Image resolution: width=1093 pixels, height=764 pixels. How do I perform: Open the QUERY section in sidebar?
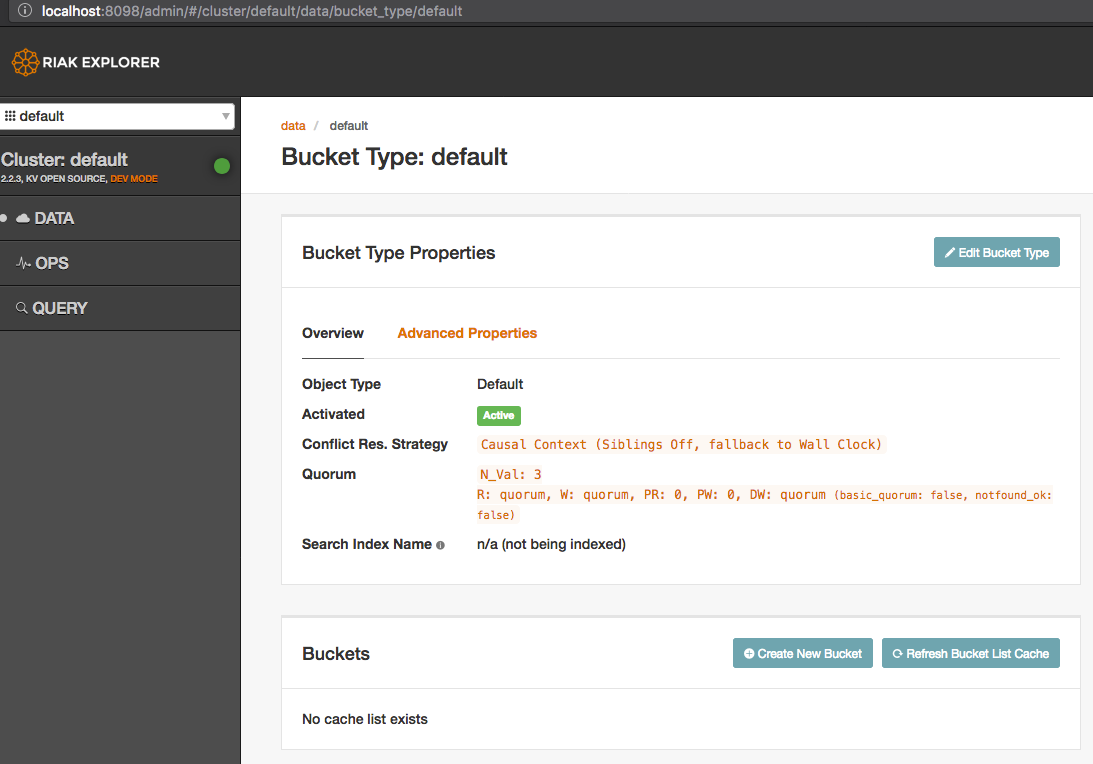[x=120, y=307]
